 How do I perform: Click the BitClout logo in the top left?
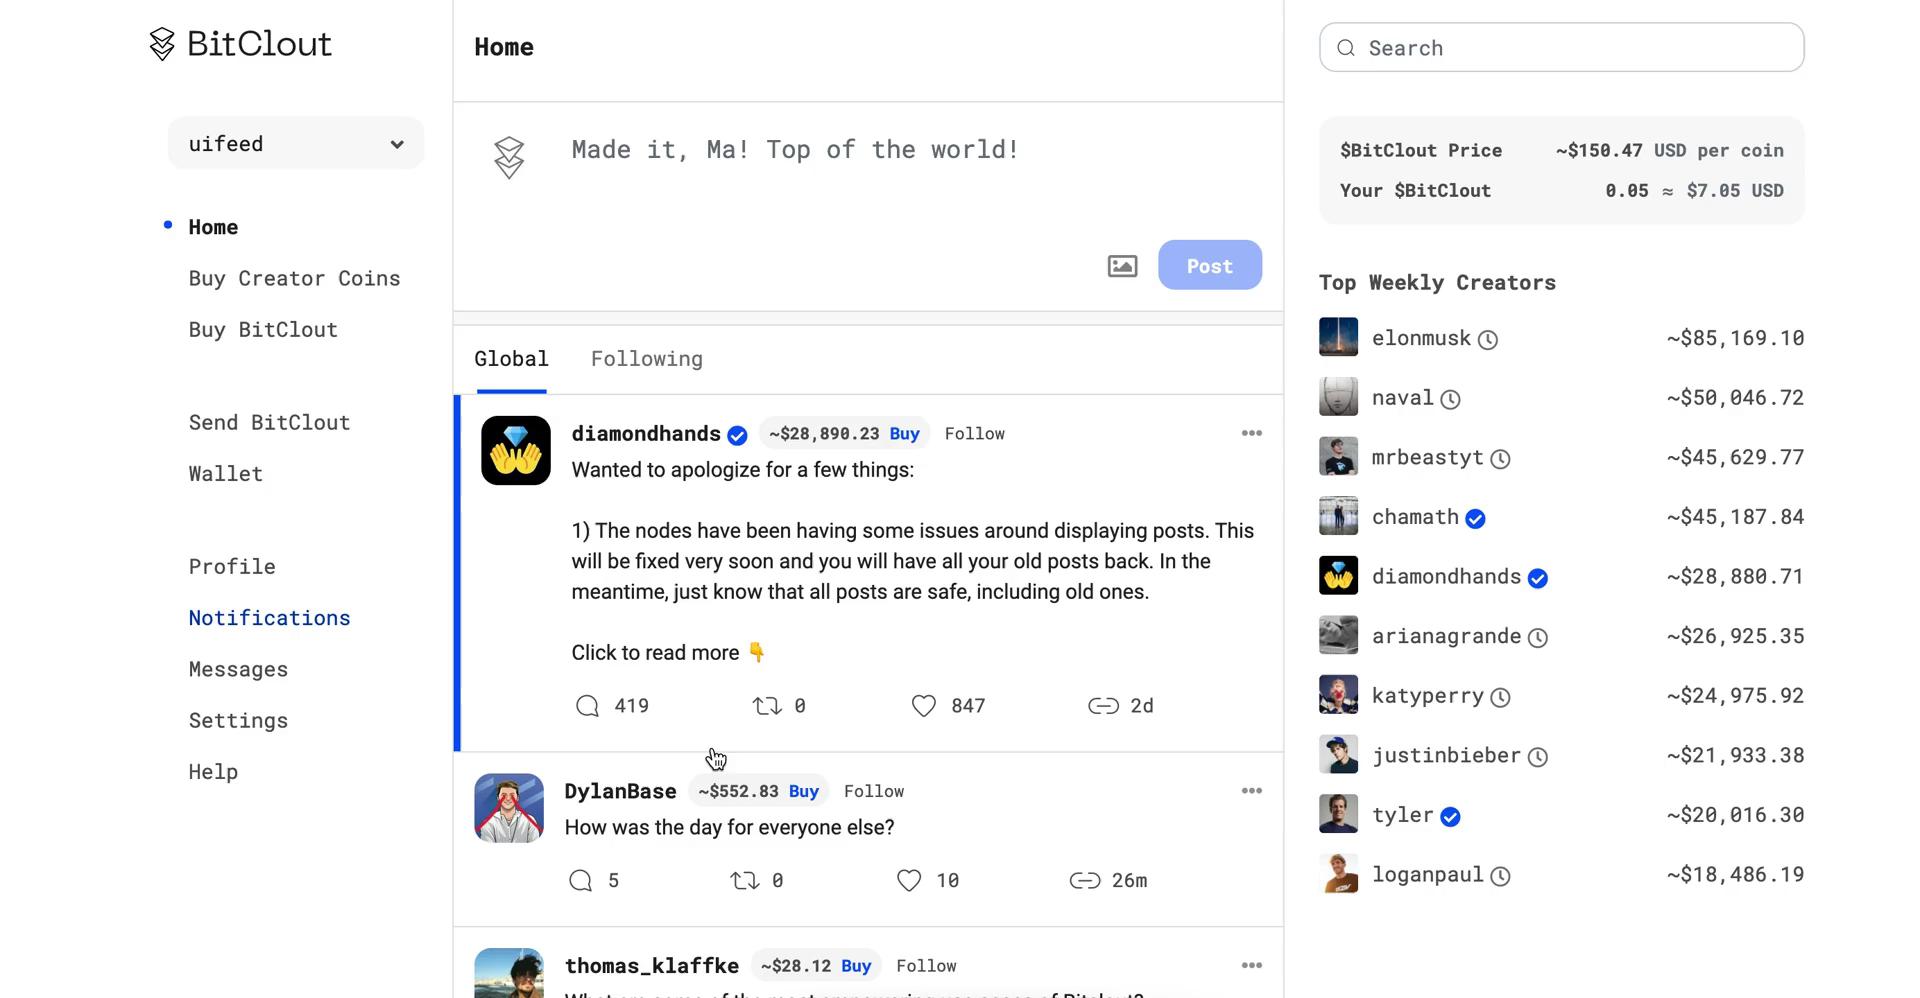pyautogui.click(x=238, y=43)
